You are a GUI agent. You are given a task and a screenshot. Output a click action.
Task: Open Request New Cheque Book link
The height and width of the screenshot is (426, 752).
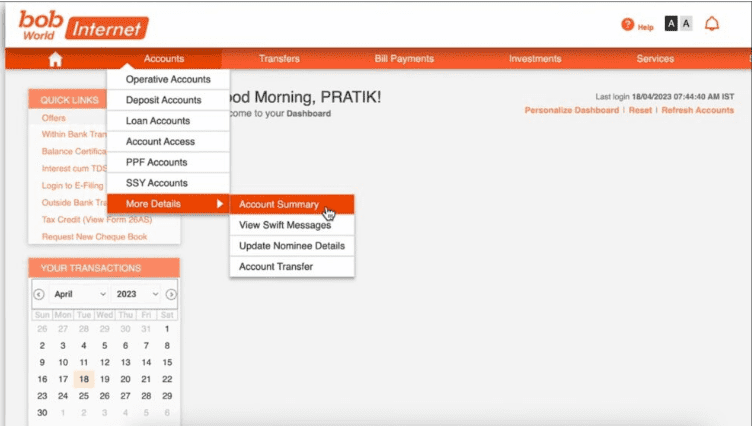94,237
